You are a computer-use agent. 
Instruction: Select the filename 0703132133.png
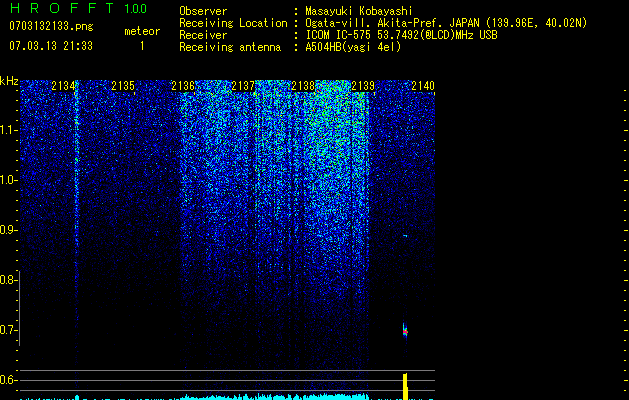51,26
